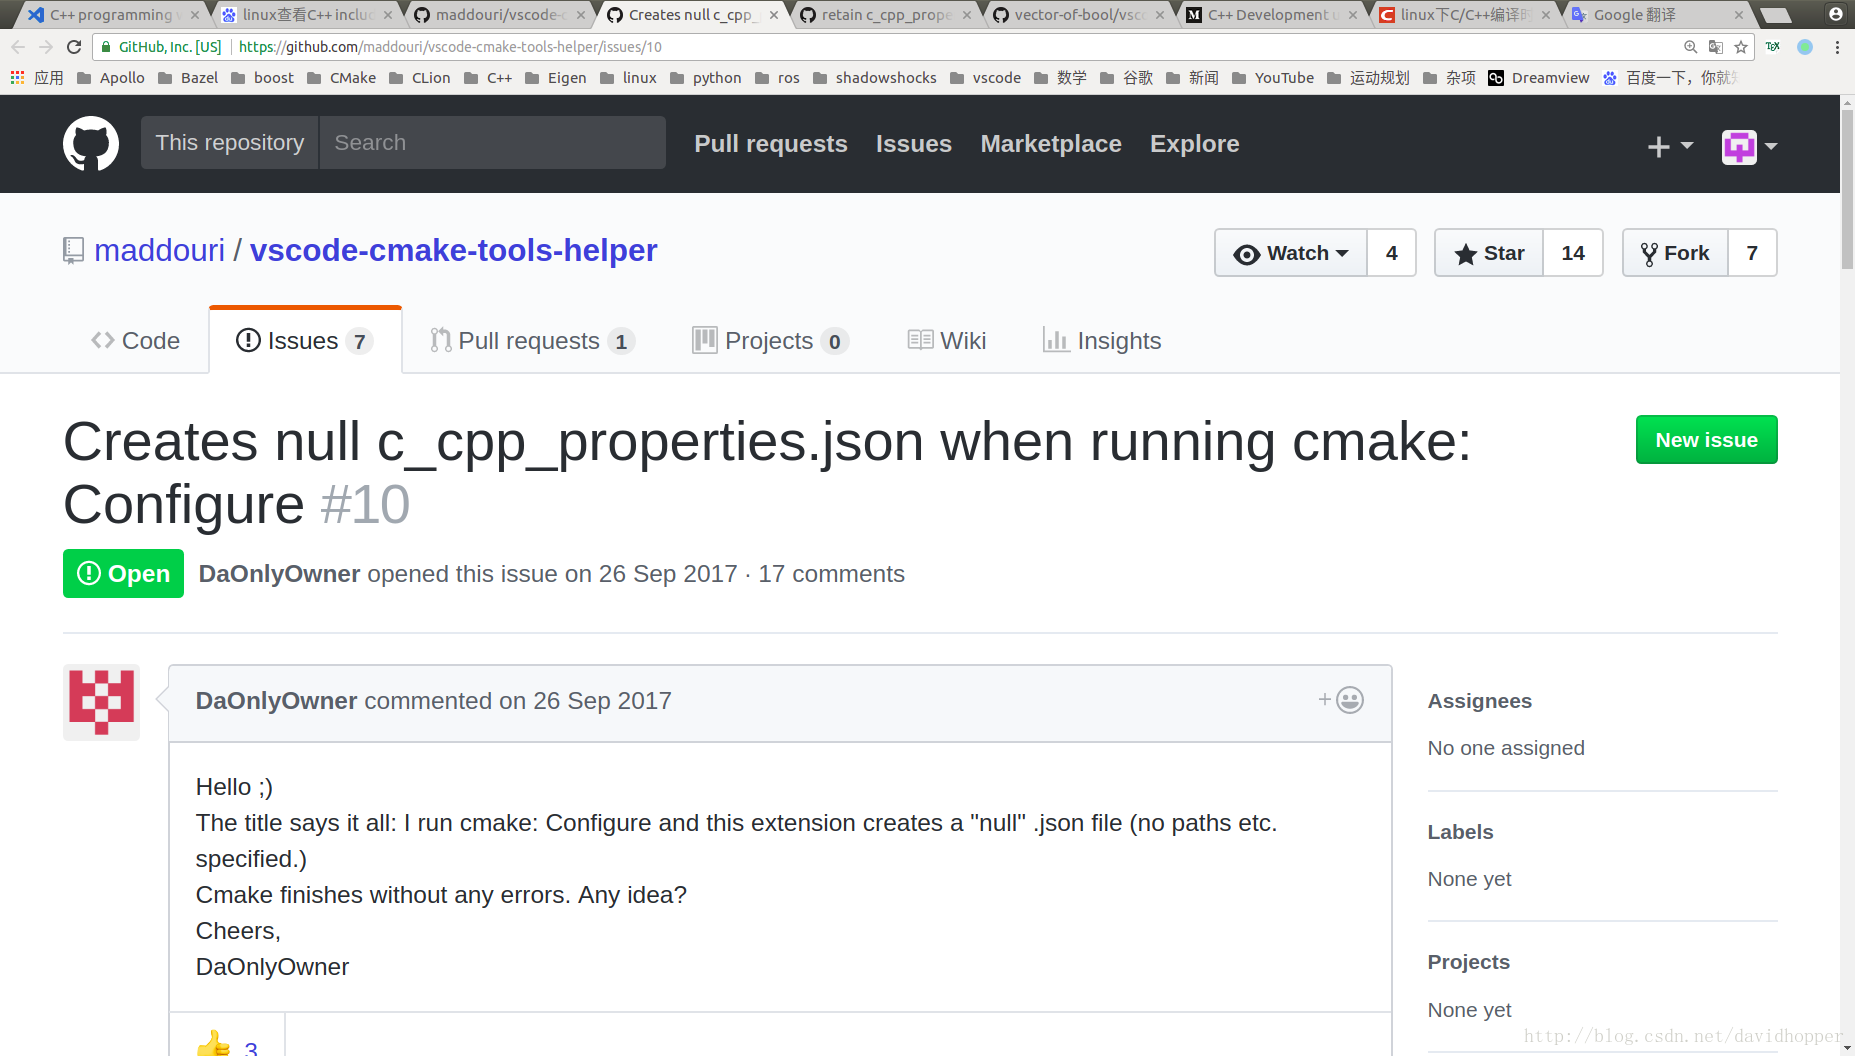The width and height of the screenshot is (1855, 1056).
Task: Click the vertical page scrollbar thumb
Action: click(x=1847, y=188)
